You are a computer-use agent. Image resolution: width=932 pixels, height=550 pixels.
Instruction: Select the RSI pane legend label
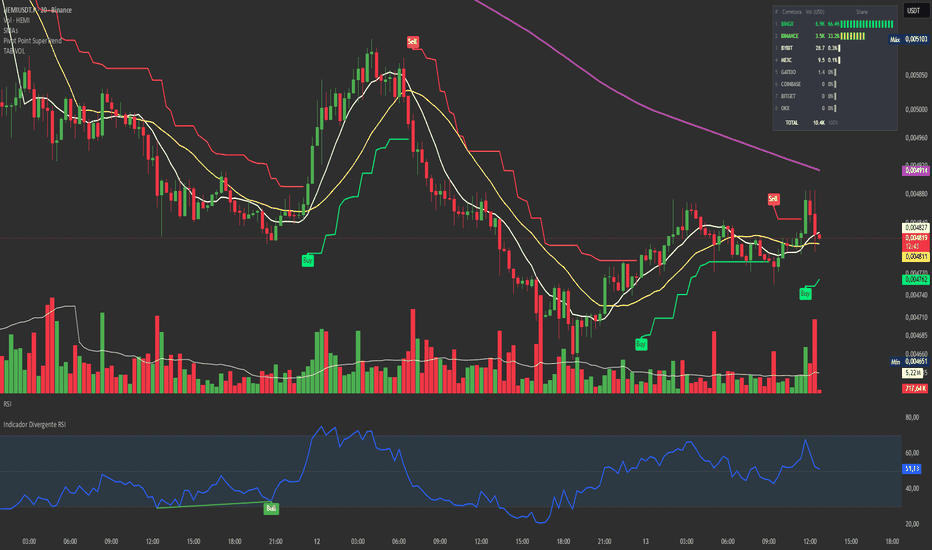pos(7,404)
